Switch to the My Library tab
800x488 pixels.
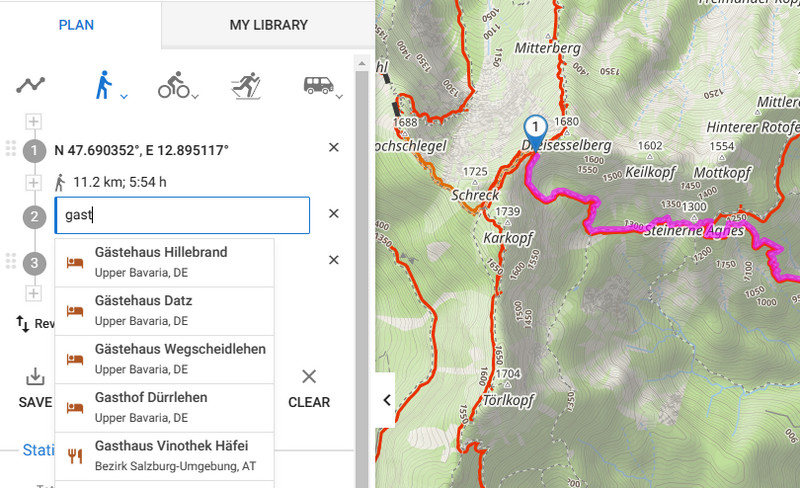coord(268,25)
